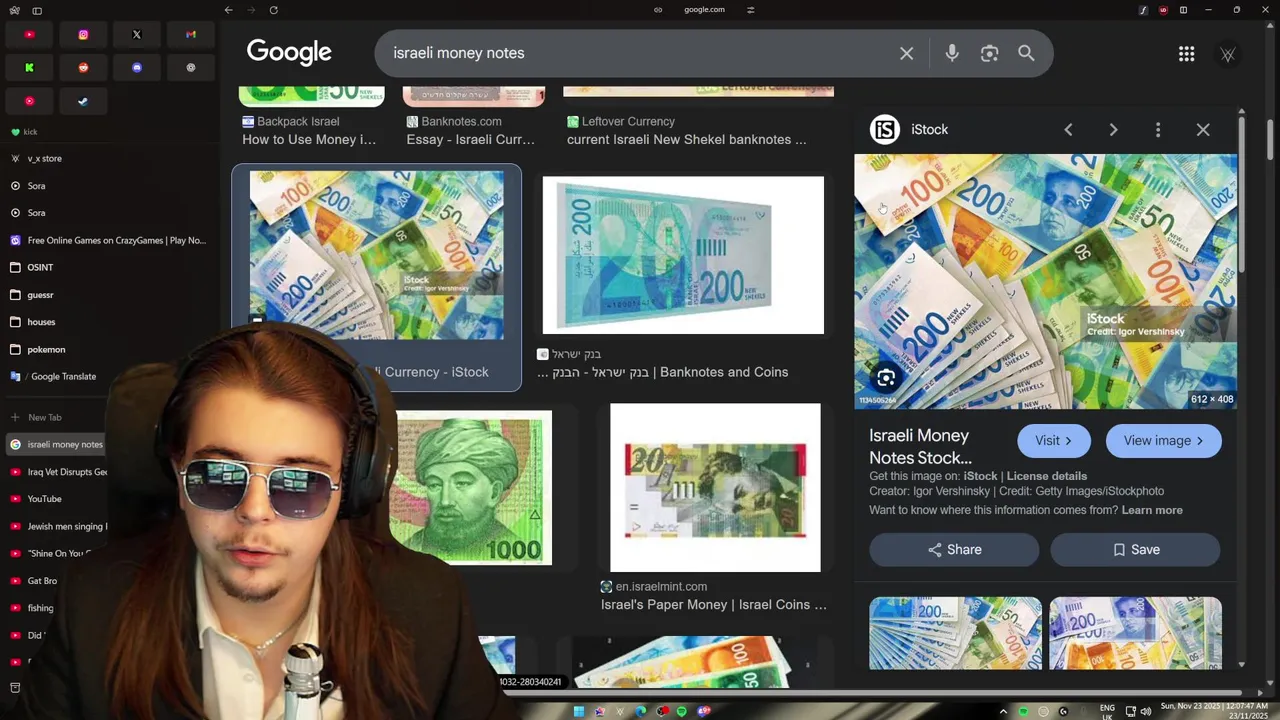Click the View image button
This screenshot has height=720, width=1280.
(x=1163, y=441)
